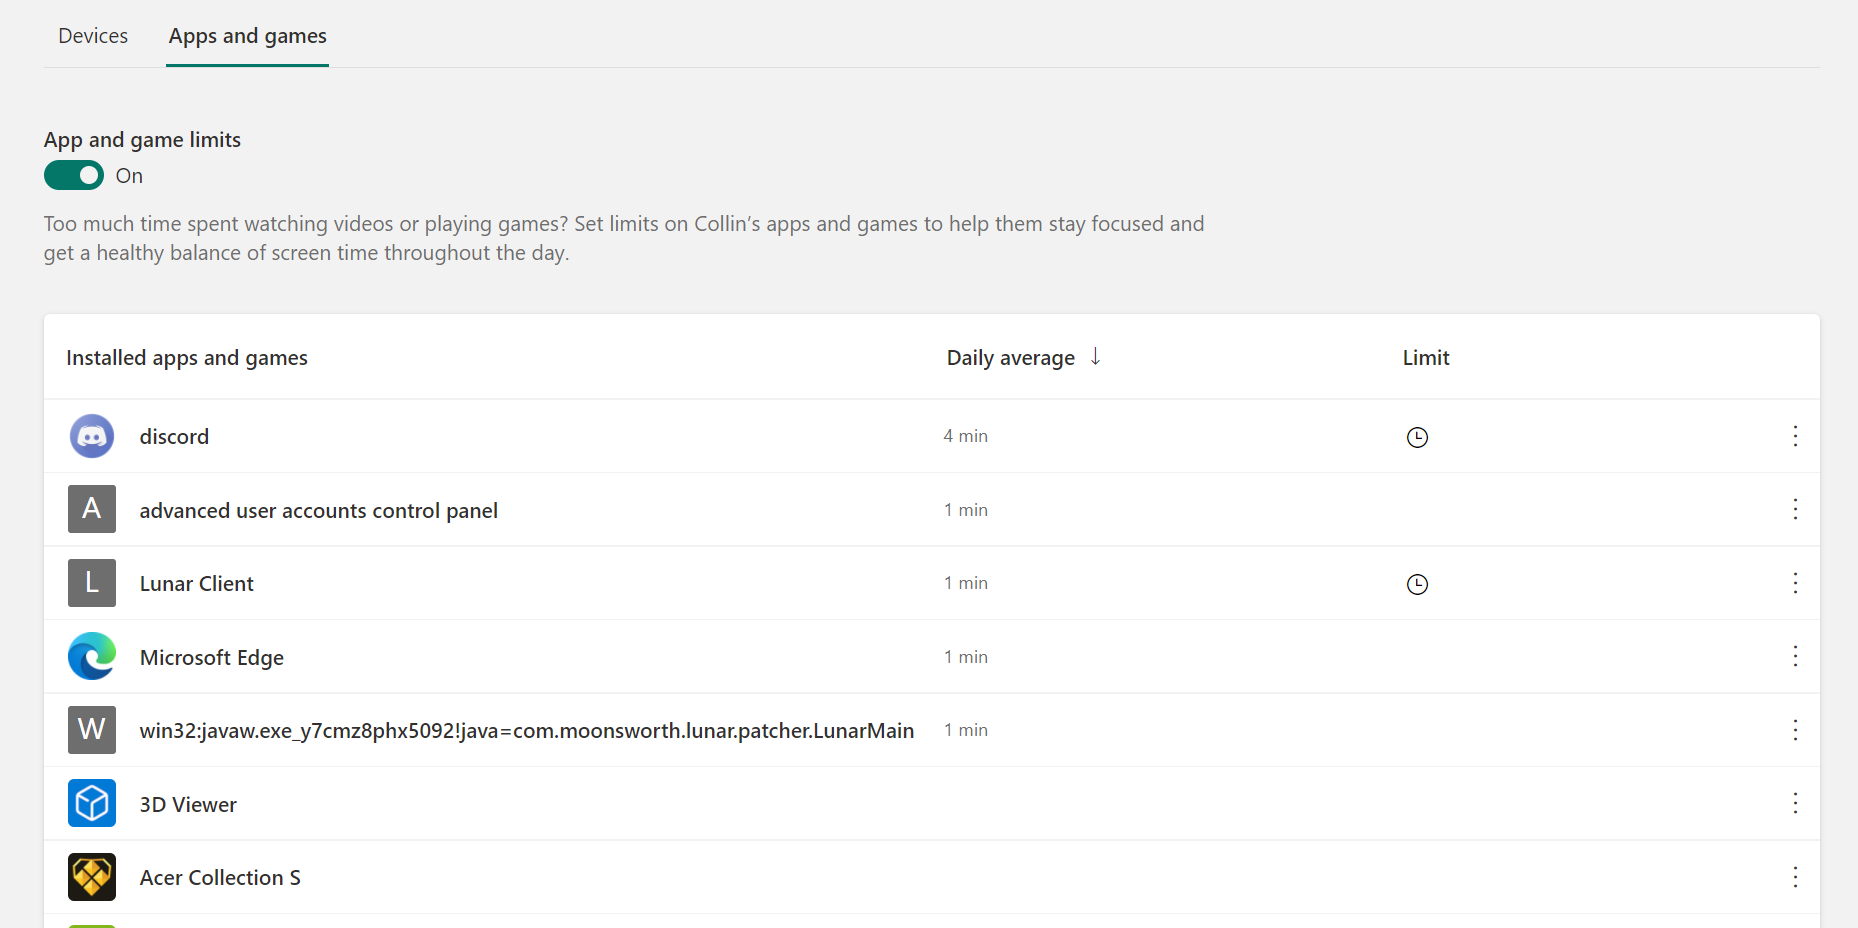Click the advanced user accounts 'A' icon

pos(92,509)
